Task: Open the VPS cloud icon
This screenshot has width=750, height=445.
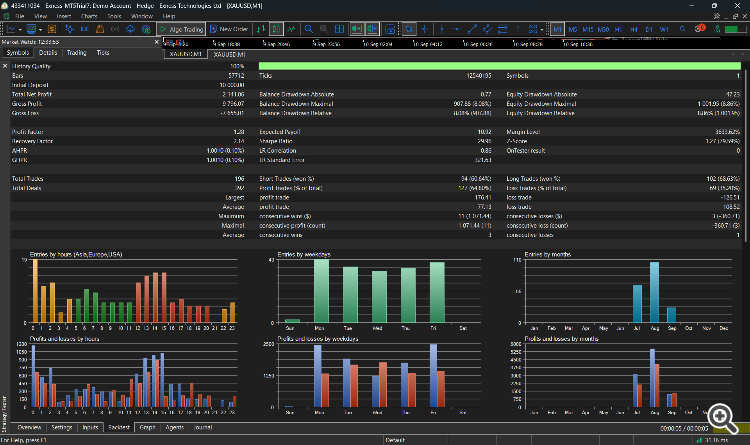Action: coord(131,29)
